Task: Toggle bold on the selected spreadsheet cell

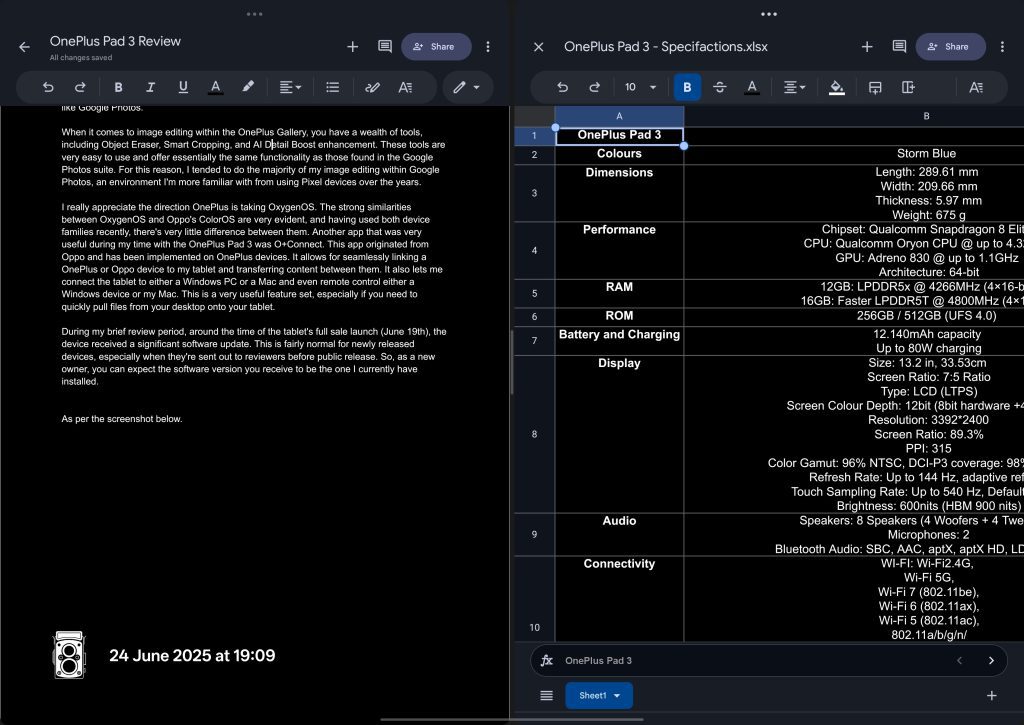Action: pos(687,87)
